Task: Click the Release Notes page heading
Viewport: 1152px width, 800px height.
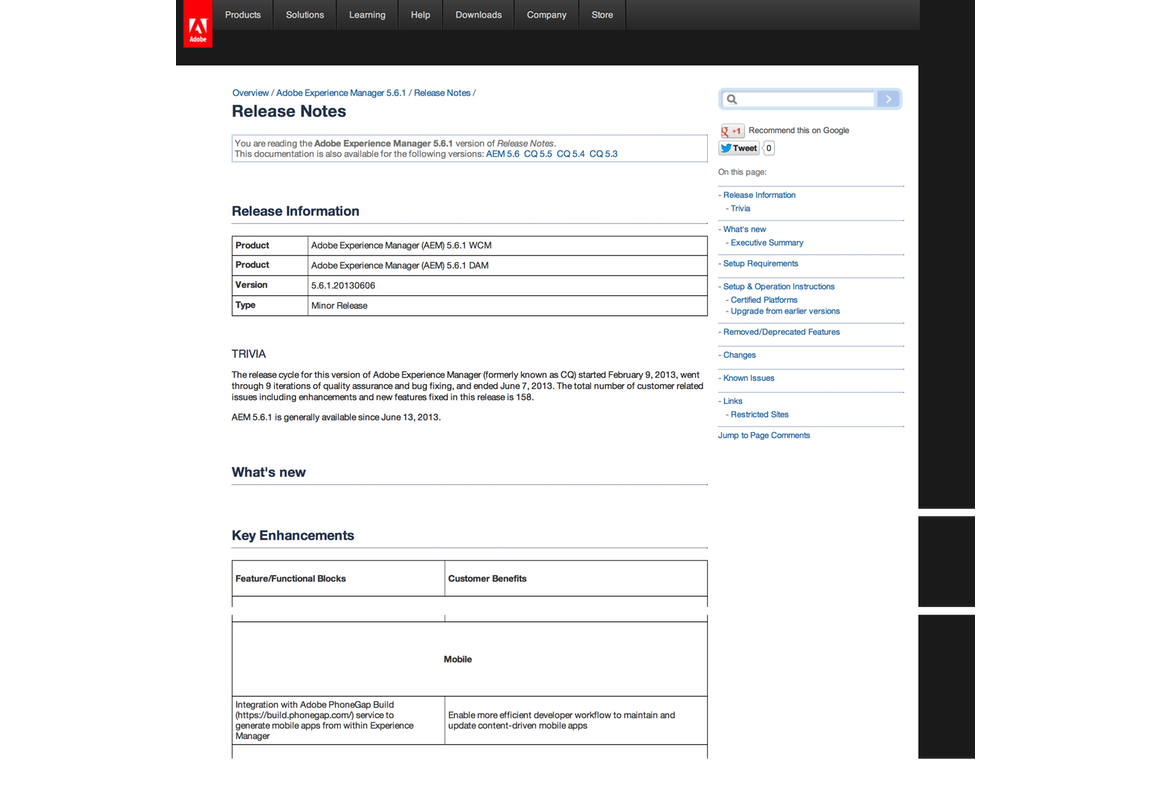Action: click(x=289, y=112)
